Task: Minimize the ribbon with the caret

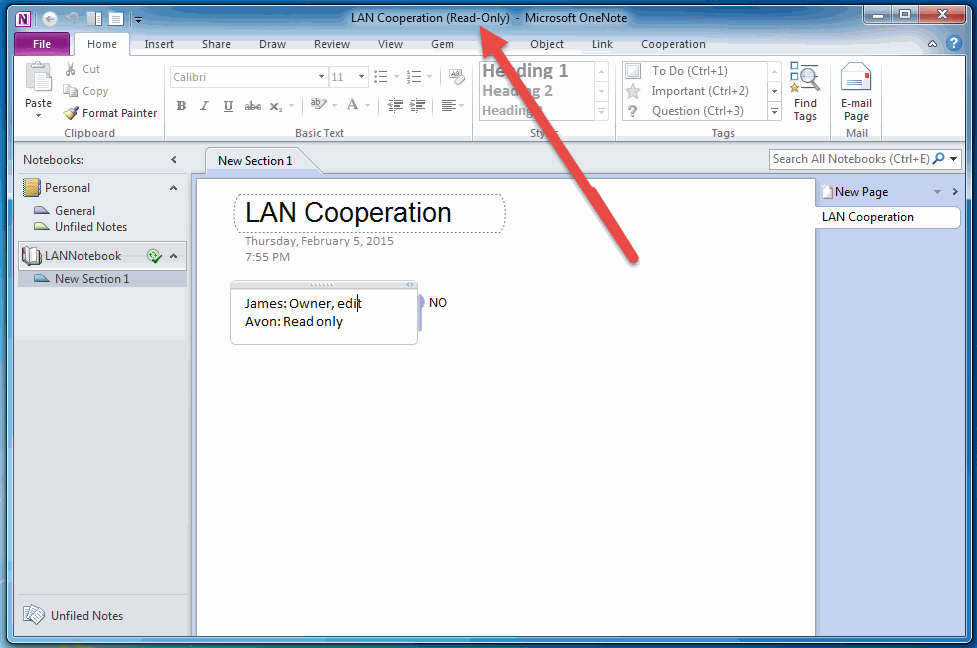Action: click(x=932, y=44)
